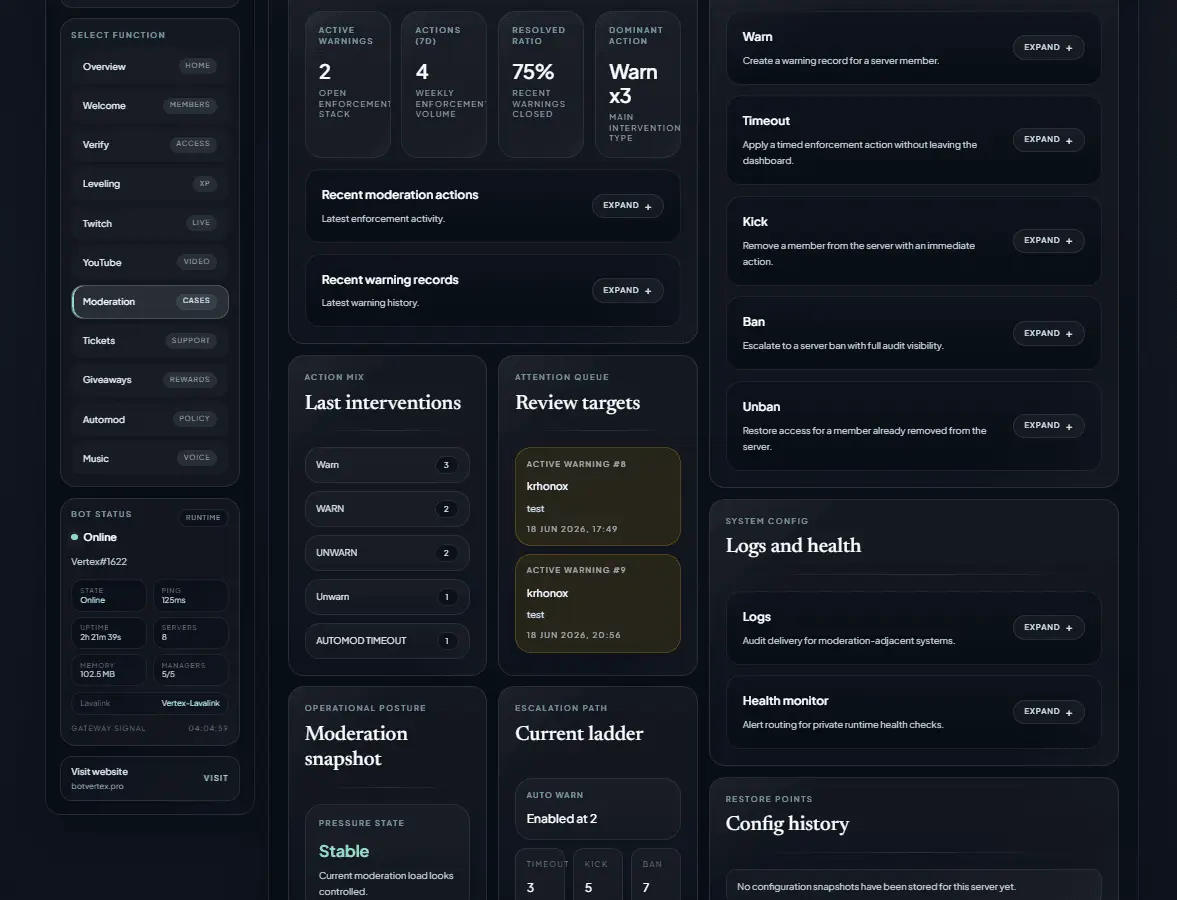Click the Ban threshold 7 tile
Image resolution: width=1177 pixels, height=900 pixels.
(656, 874)
